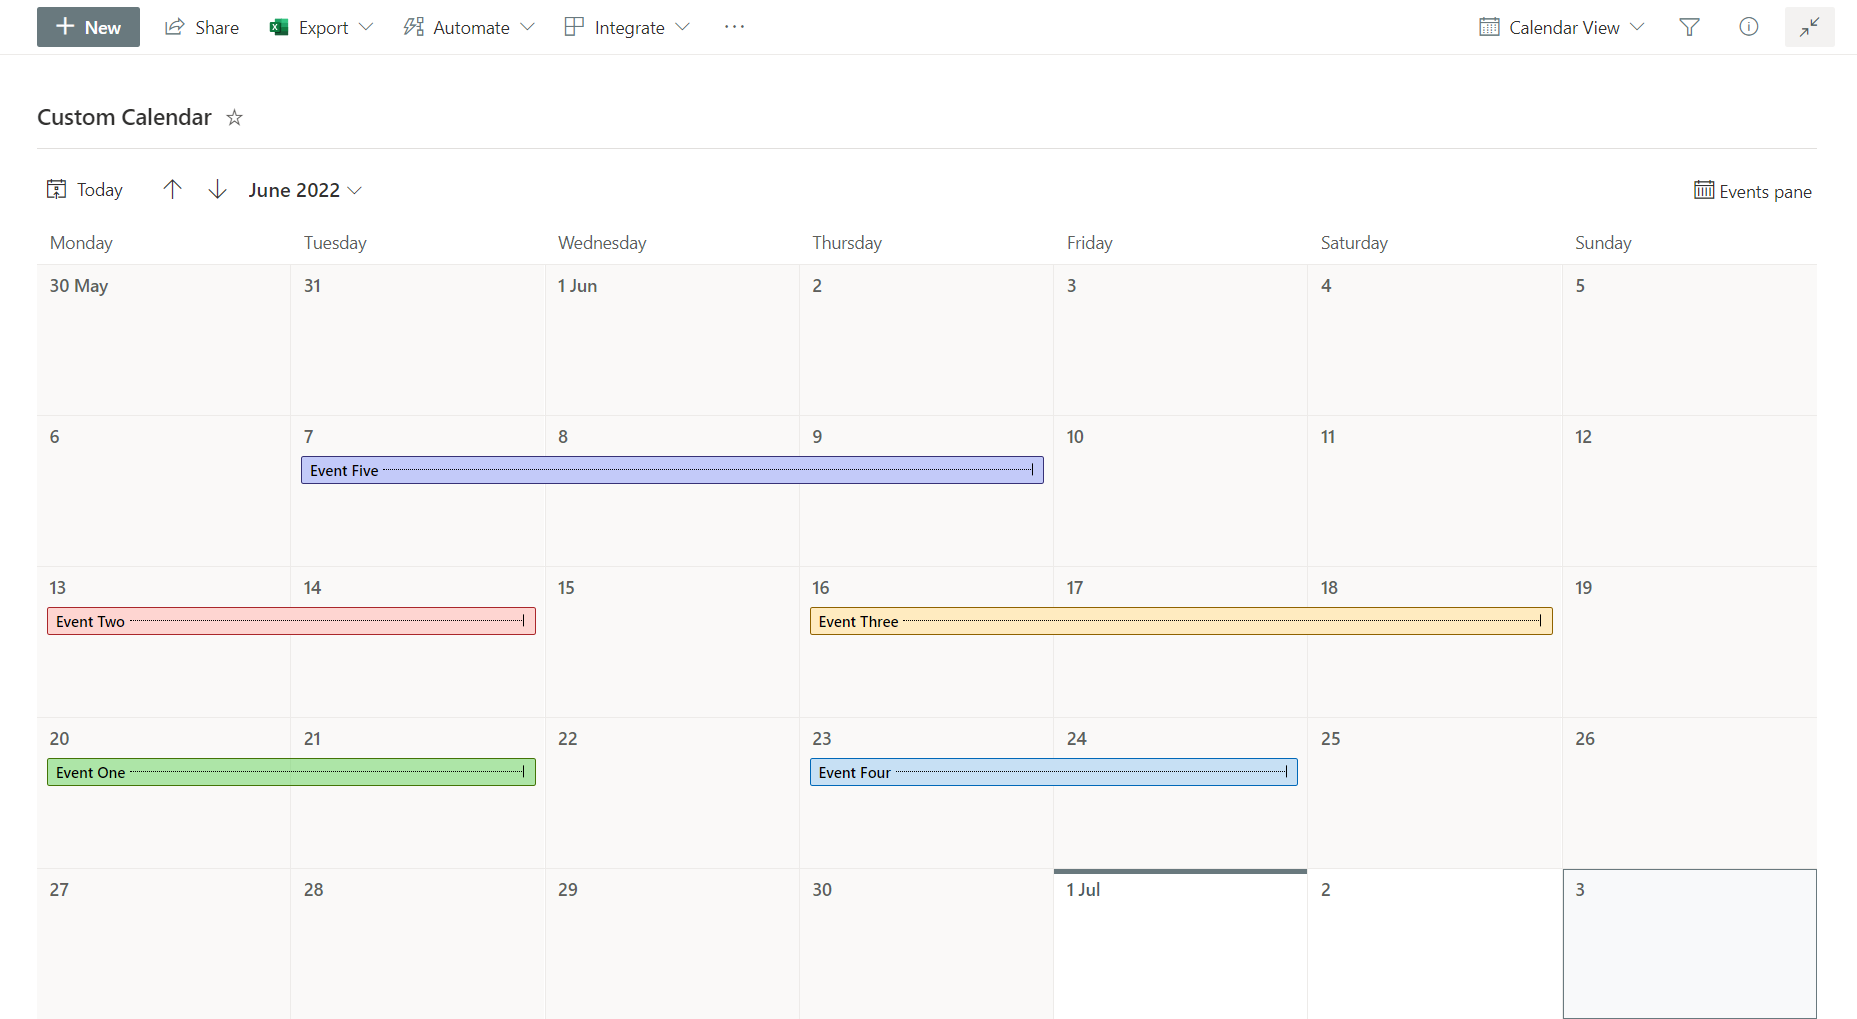Open the information details pane icon
The image size is (1857, 1019).
click(x=1748, y=27)
